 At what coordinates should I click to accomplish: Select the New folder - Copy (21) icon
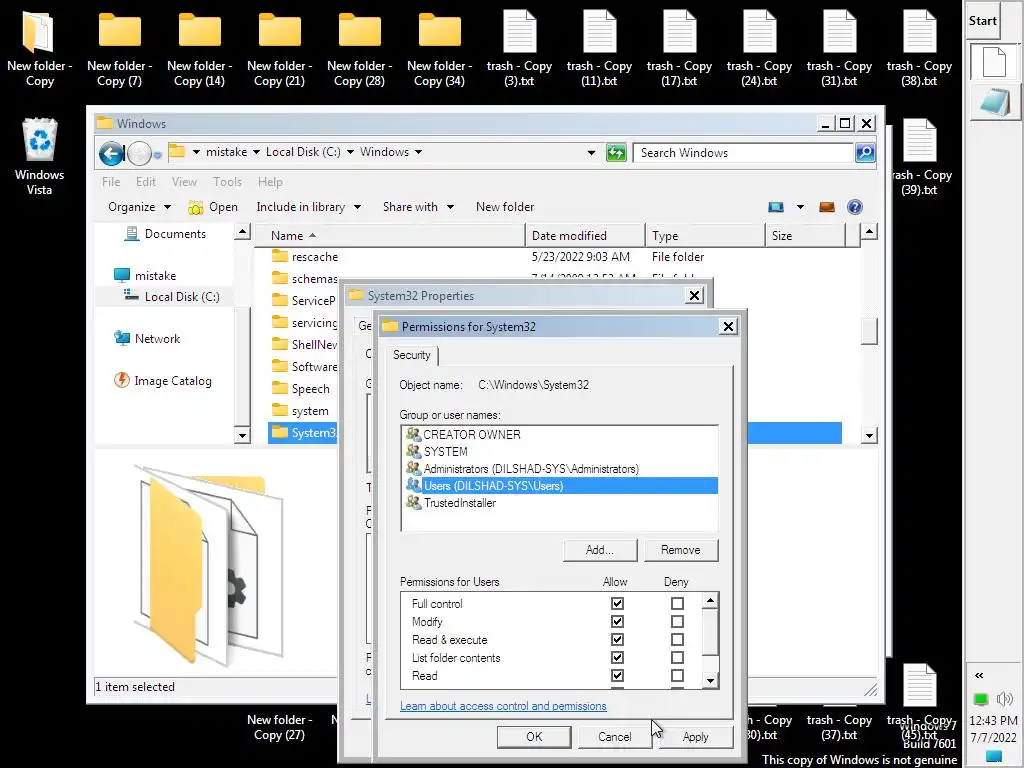pyautogui.click(x=280, y=49)
